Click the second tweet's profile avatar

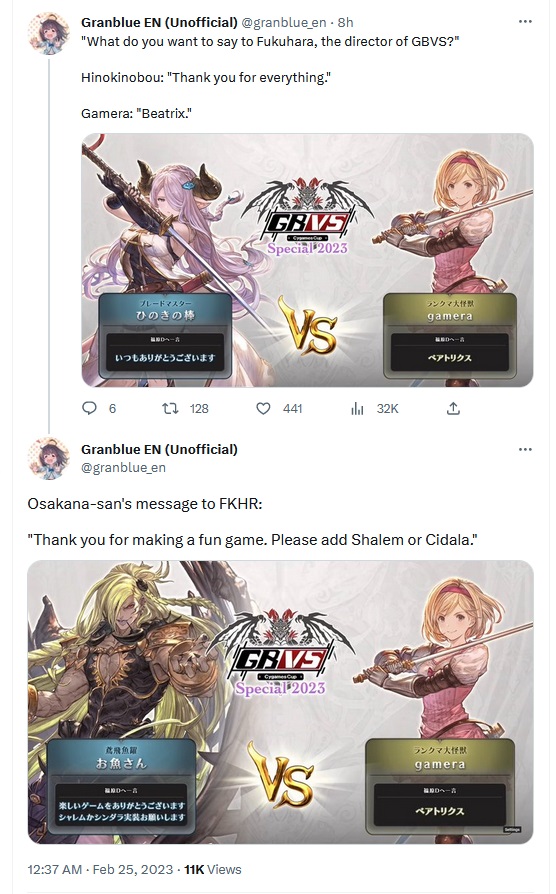(48, 459)
